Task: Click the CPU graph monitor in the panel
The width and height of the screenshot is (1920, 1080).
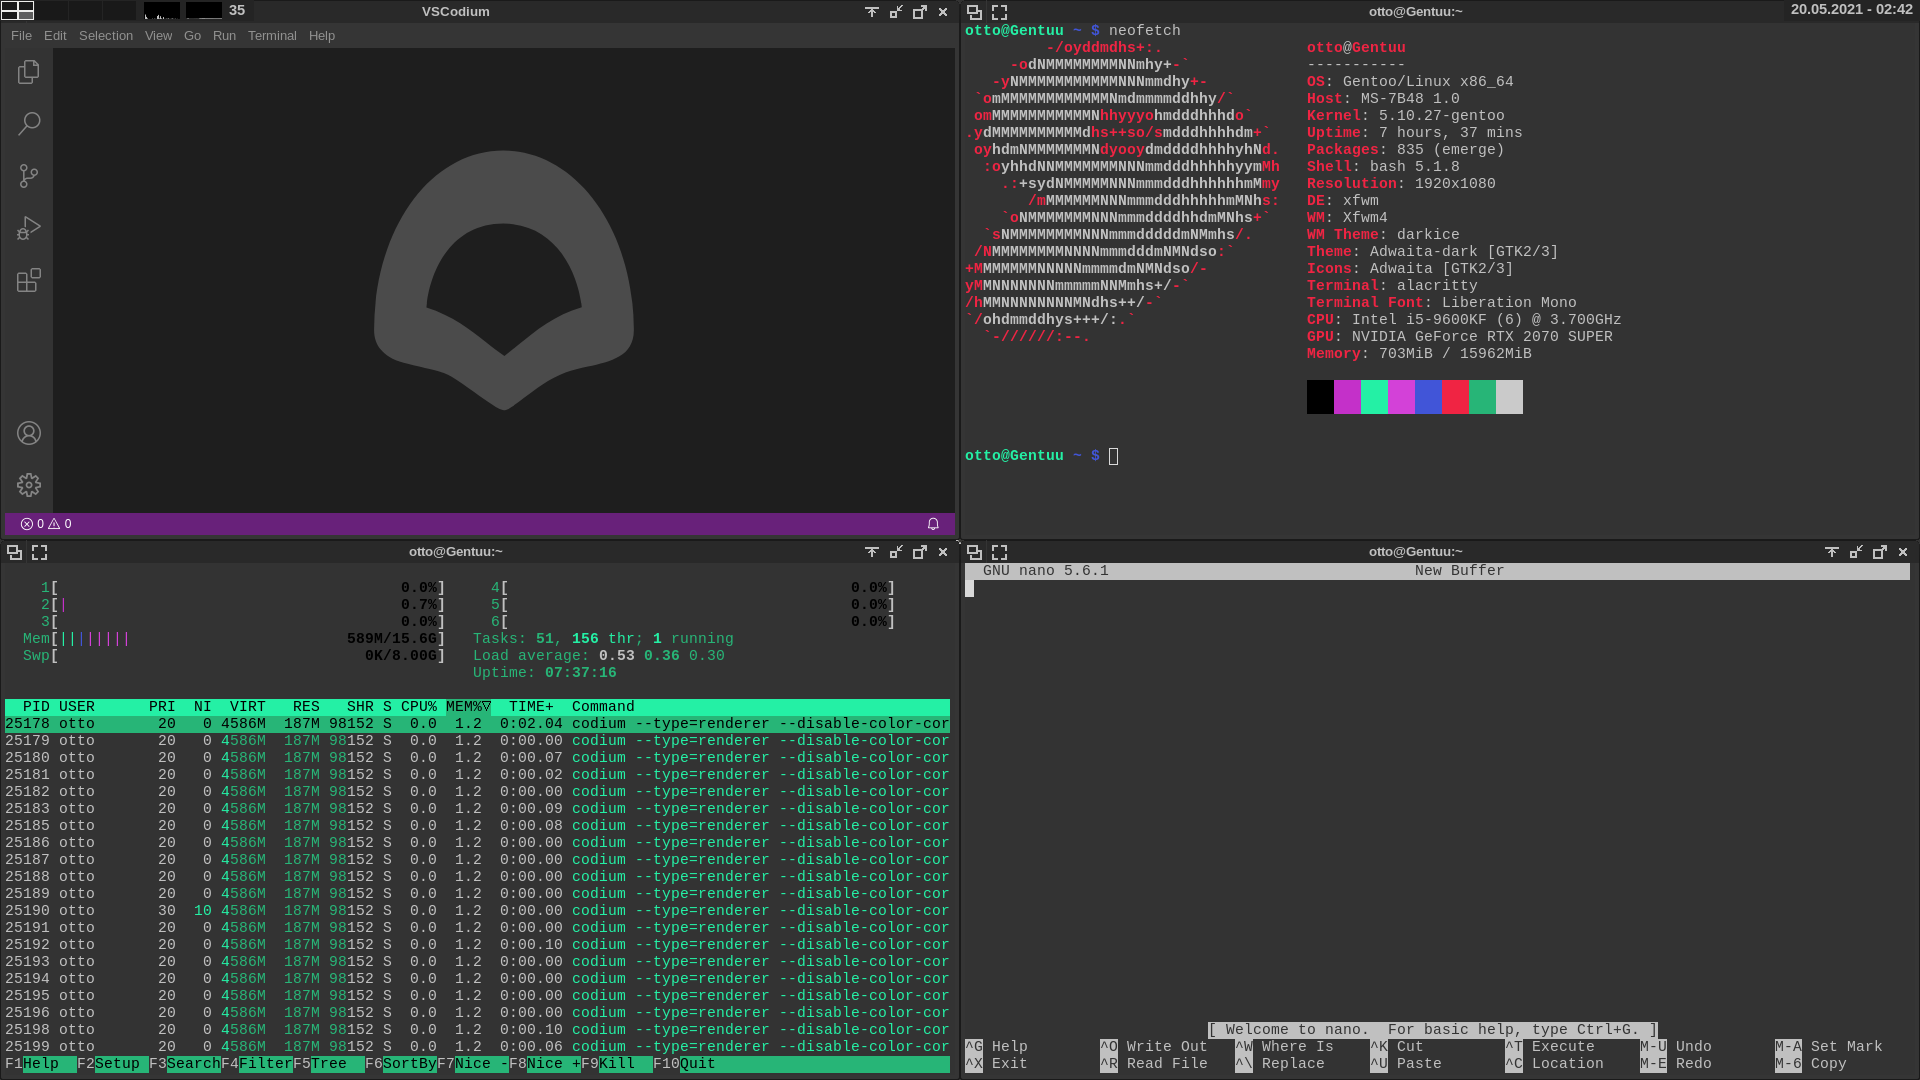Action: [162, 11]
